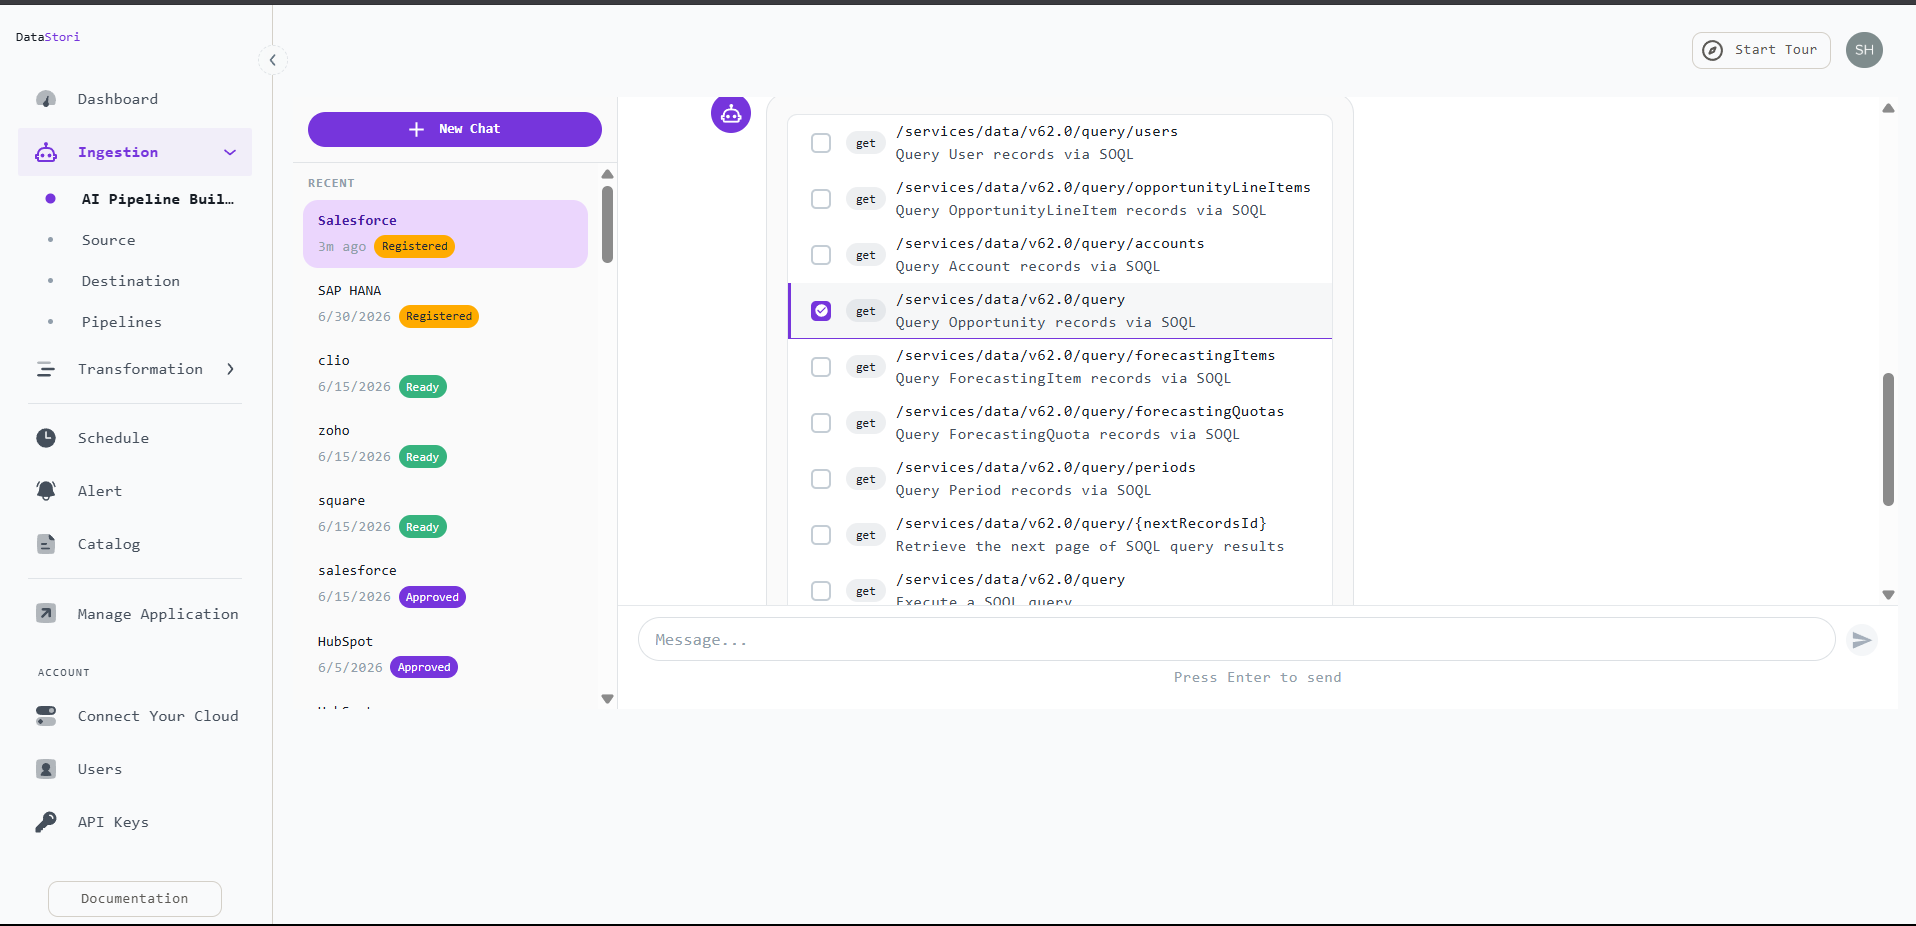1916x926 pixels.
Task: Open Schedule from sidebar
Action: click(x=113, y=438)
